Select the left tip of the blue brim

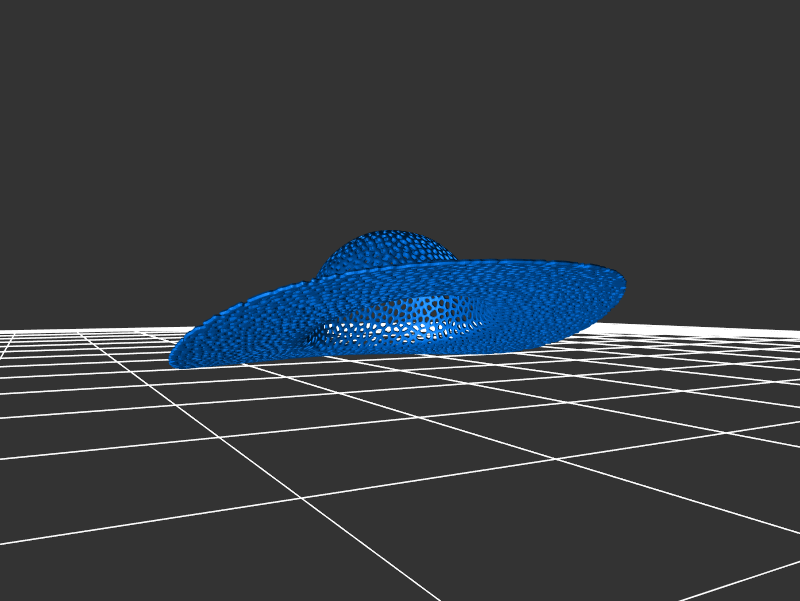click(x=174, y=358)
